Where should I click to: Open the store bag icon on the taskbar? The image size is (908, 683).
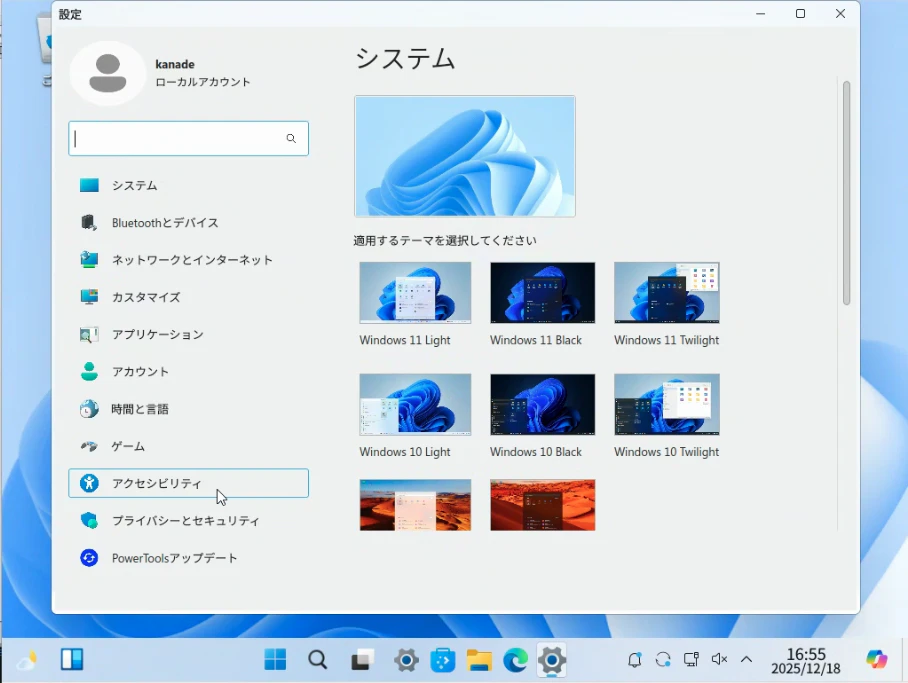tap(443, 660)
